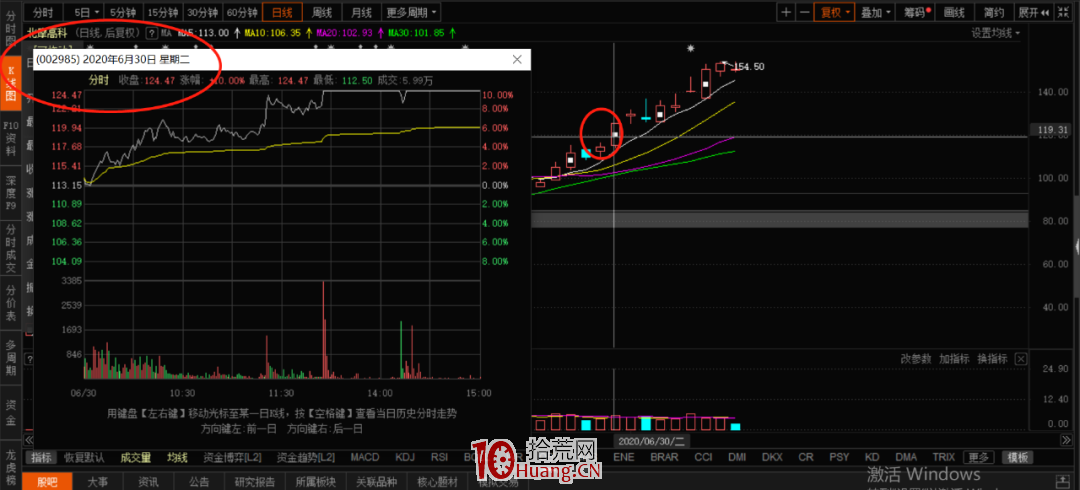The width and height of the screenshot is (1080, 490).
Task: Switch to 30分钟 period
Action: coord(202,12)
